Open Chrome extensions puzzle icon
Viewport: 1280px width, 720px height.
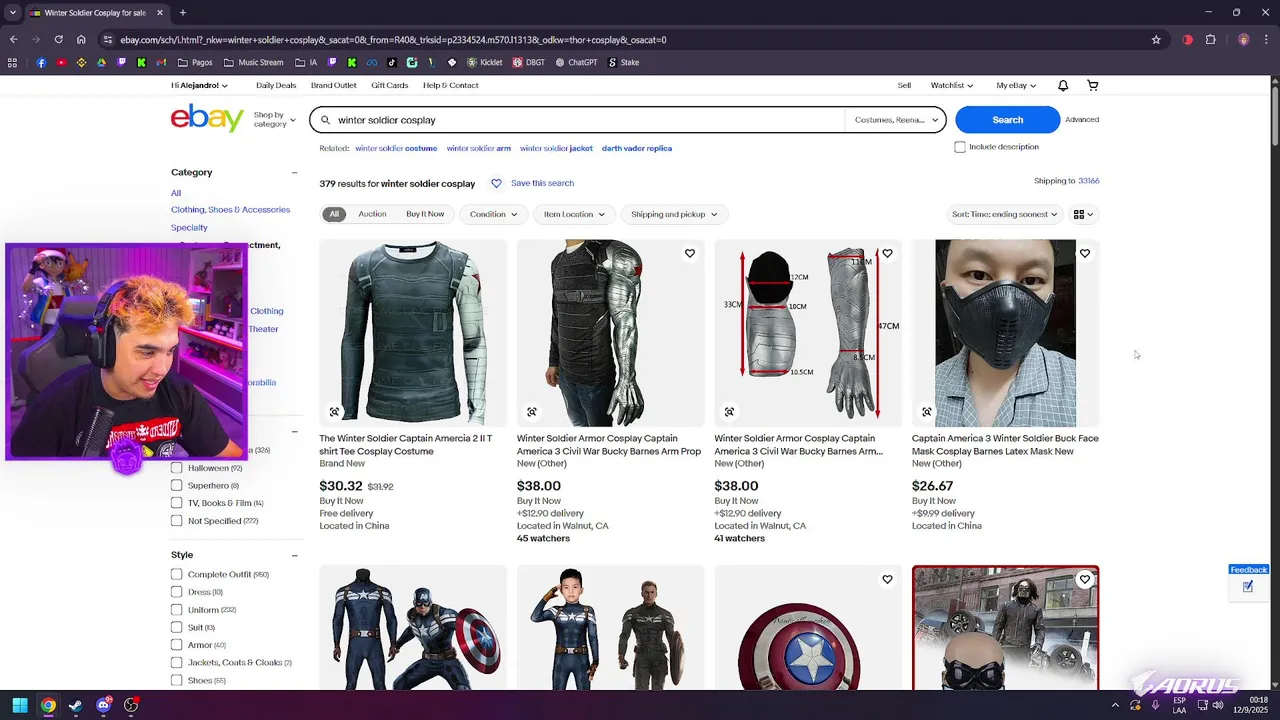(x=1210, y=40)
